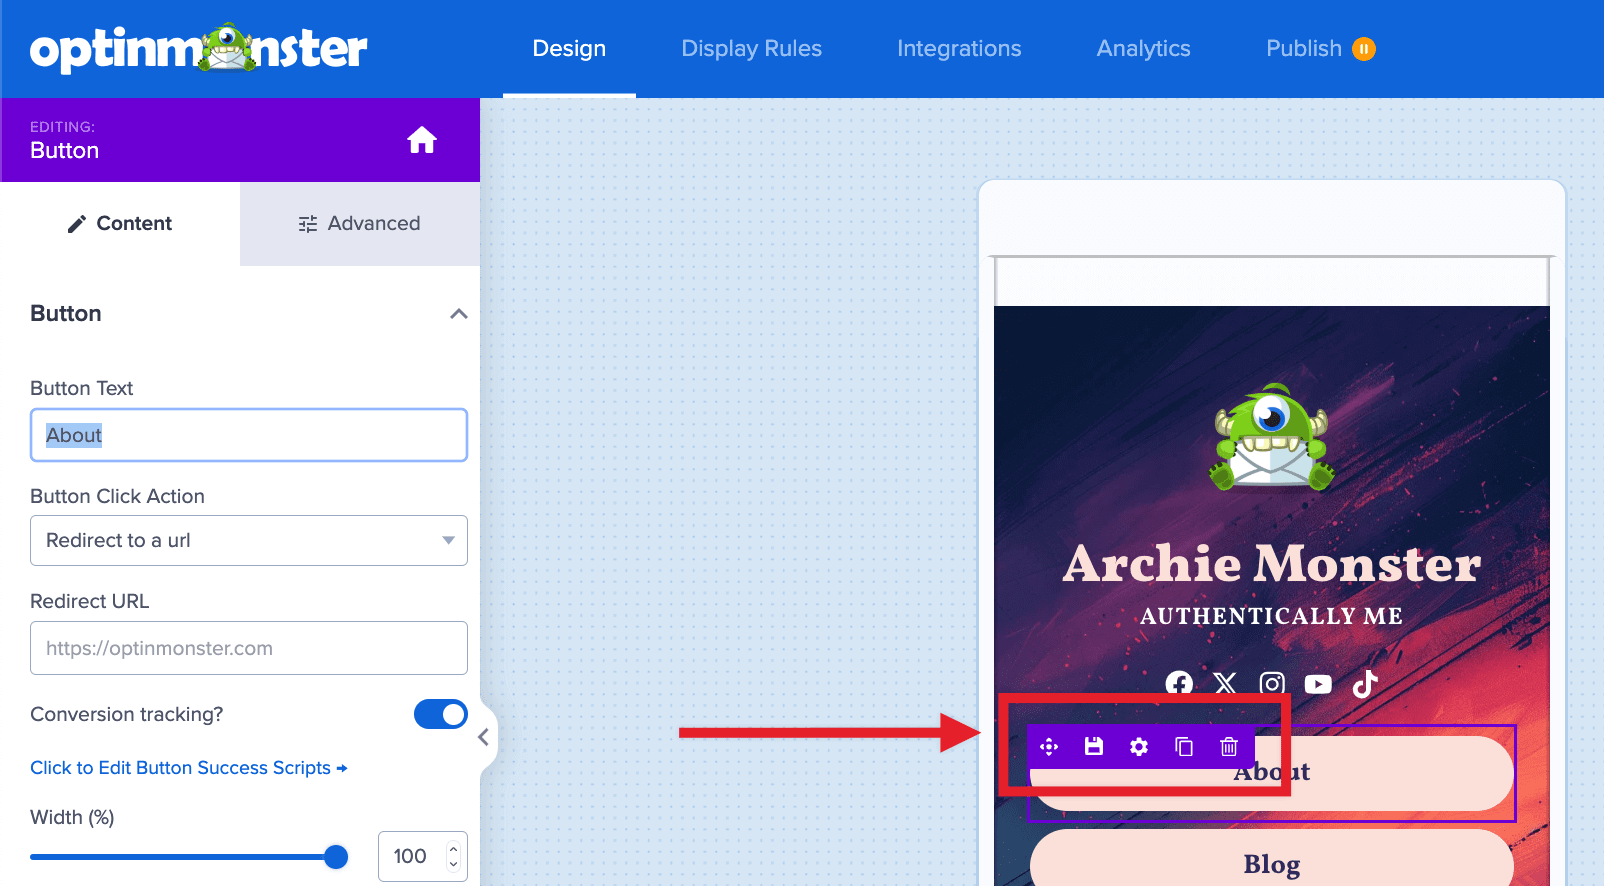Click the Instagram social icon
This screenshot has height=886, width=1604.
1272,684
